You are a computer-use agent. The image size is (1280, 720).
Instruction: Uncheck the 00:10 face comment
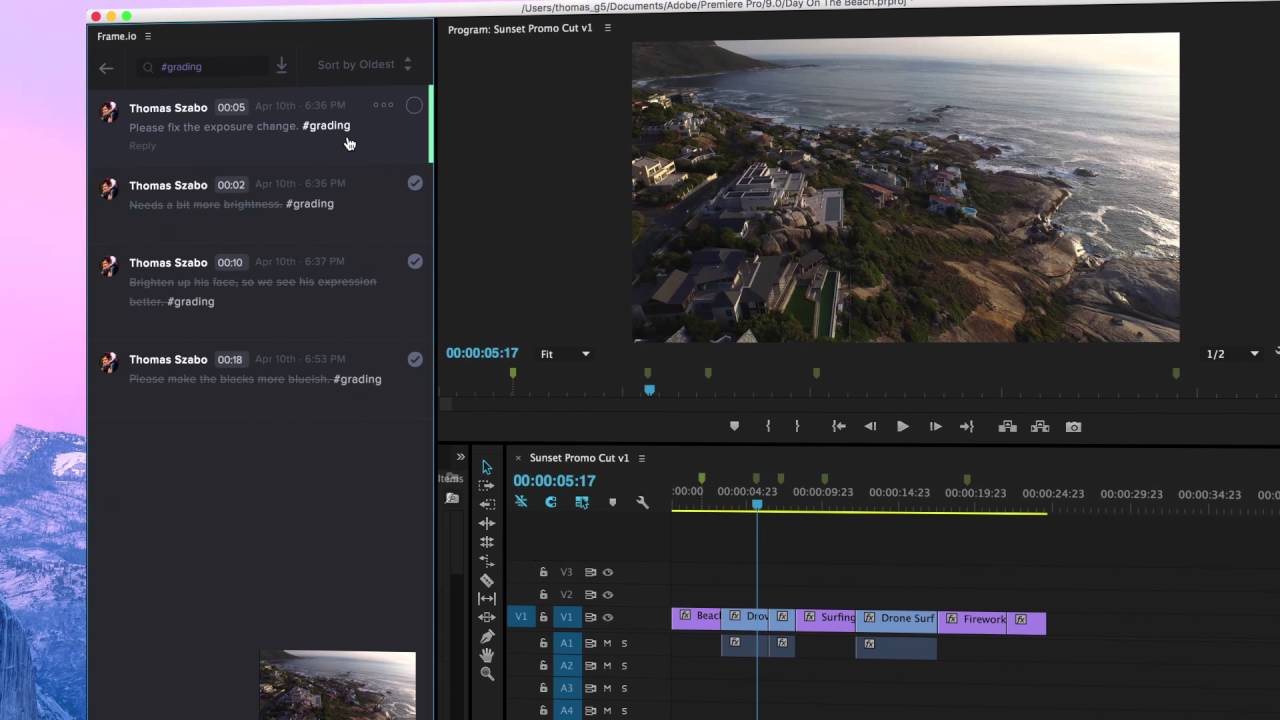(415, 261)
